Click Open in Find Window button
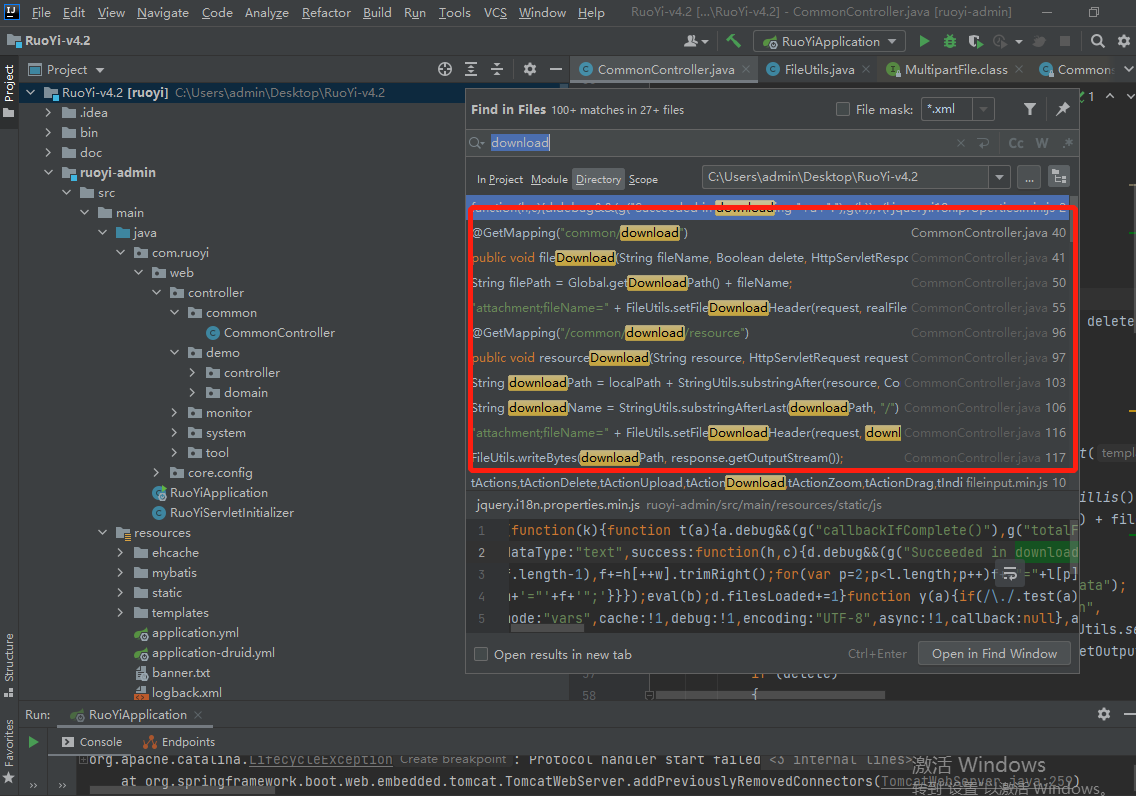 click(994, 654)
